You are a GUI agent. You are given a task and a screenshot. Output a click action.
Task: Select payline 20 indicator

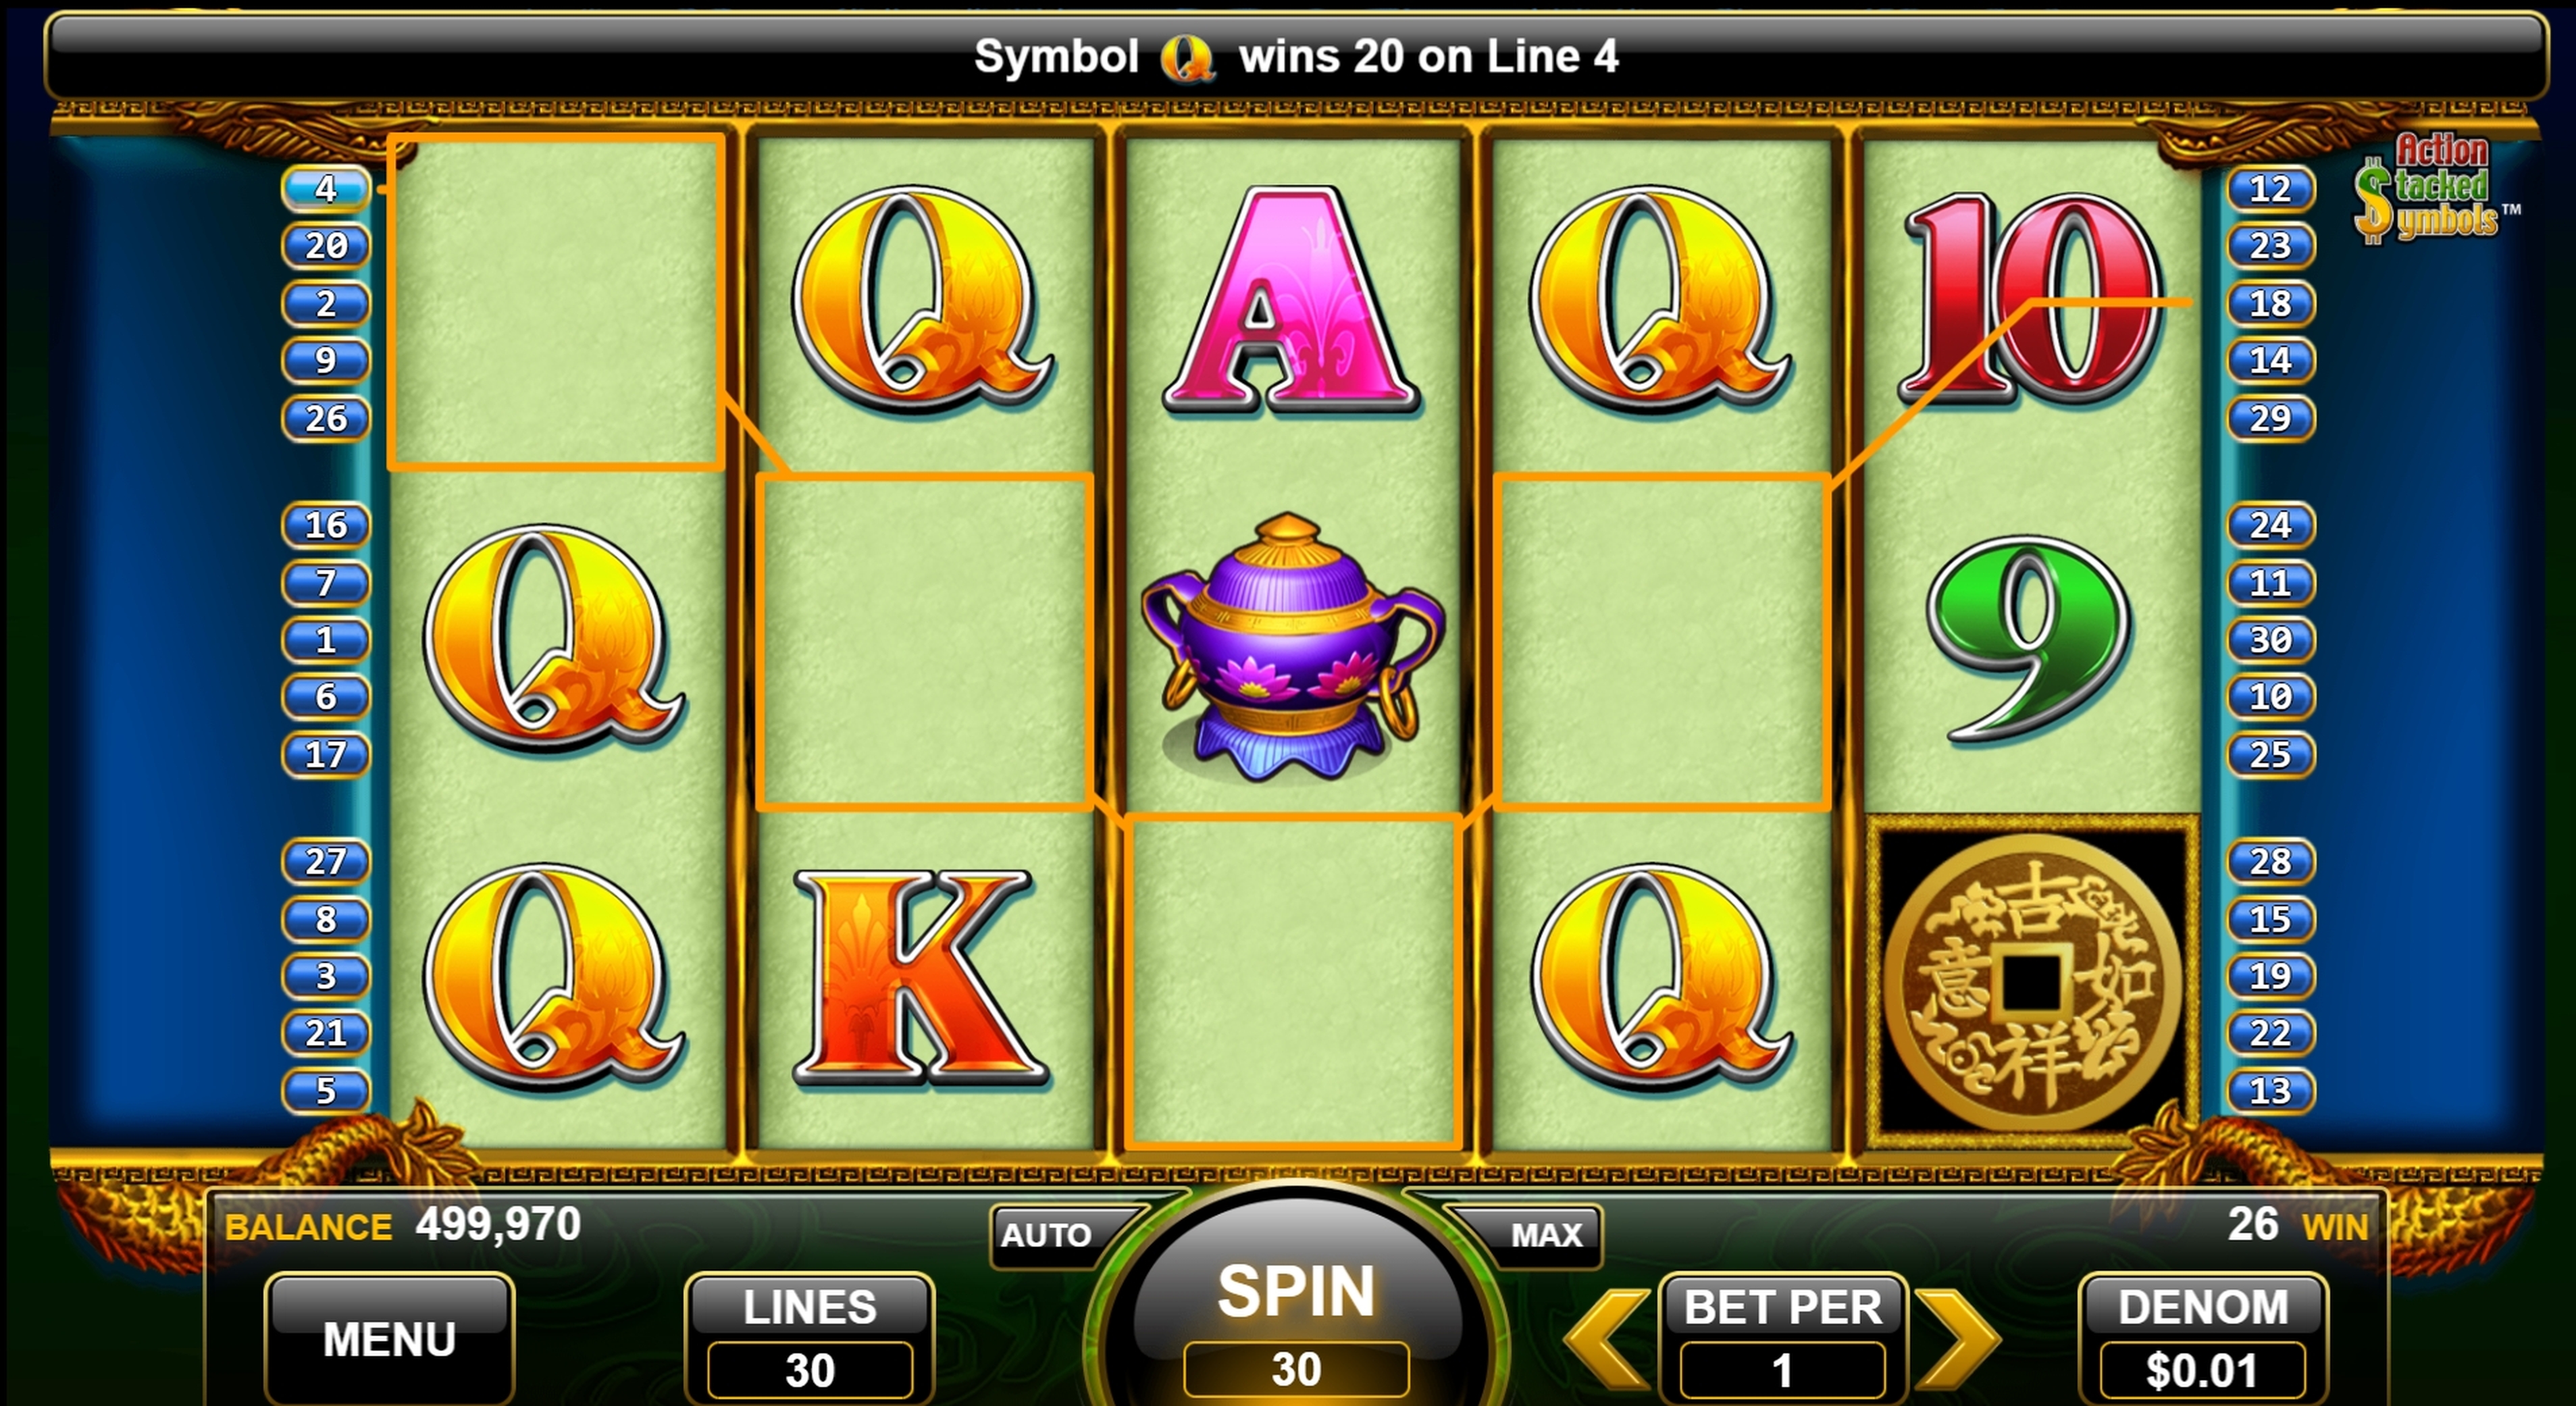tap(325, 245)
